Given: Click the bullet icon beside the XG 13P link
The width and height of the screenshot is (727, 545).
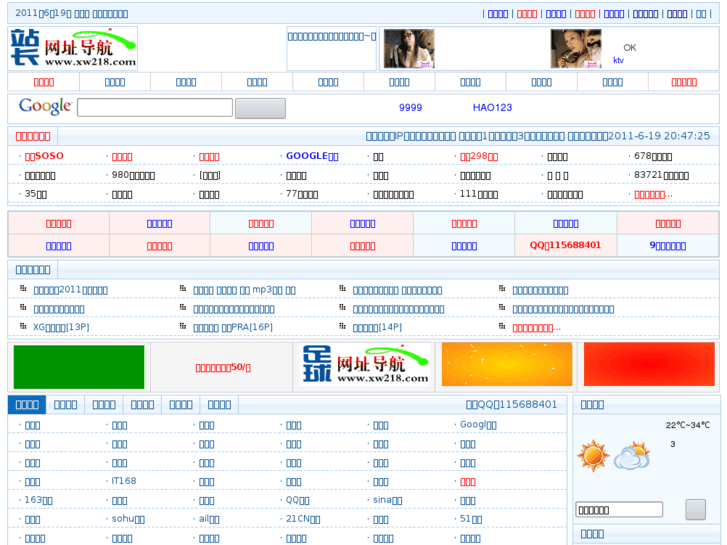Looking at the screenshot, I should click(x=23, y=326).
